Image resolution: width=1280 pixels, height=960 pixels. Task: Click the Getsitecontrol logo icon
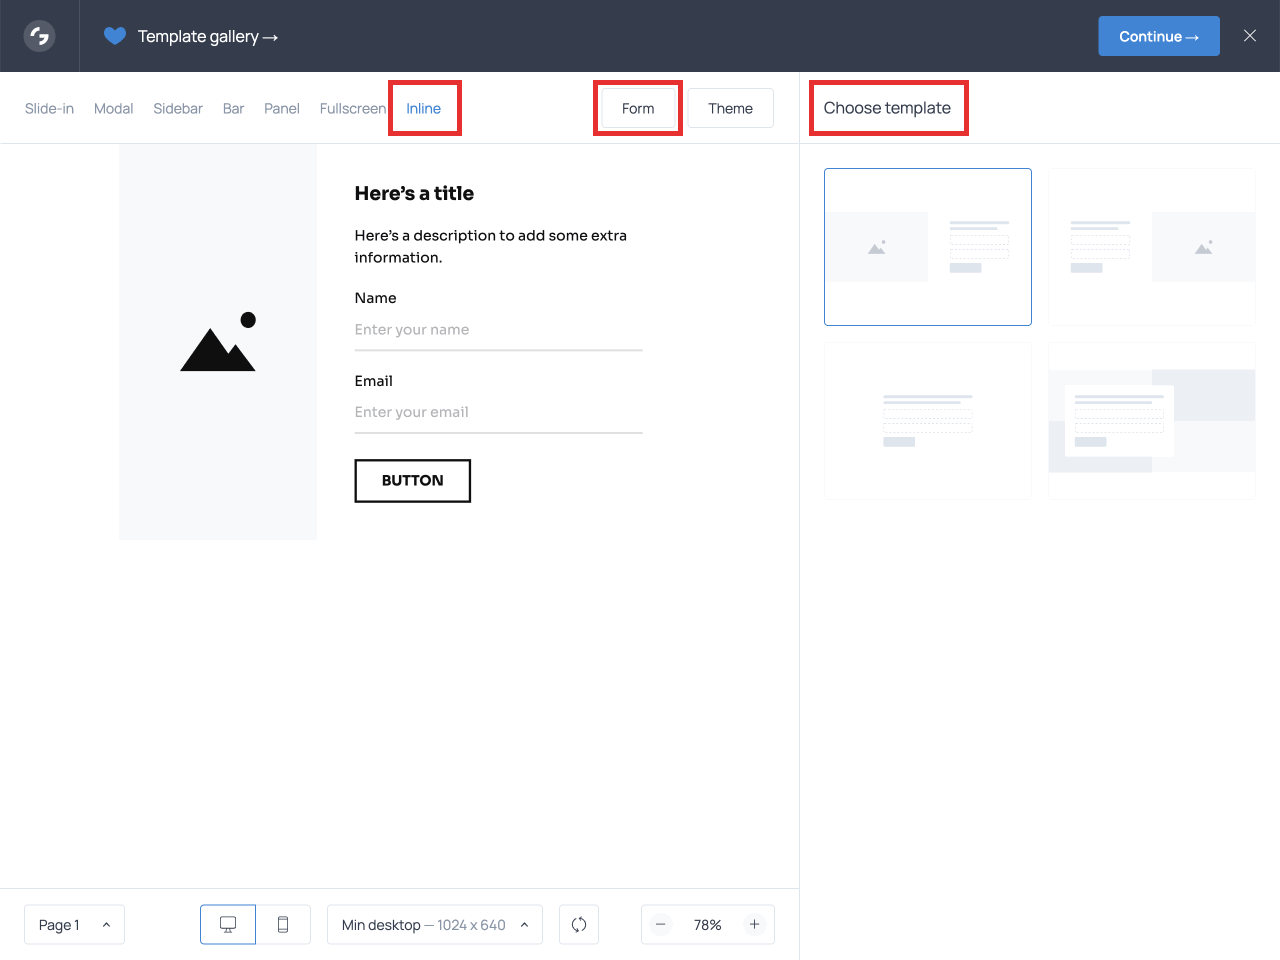tap(38, 35)
